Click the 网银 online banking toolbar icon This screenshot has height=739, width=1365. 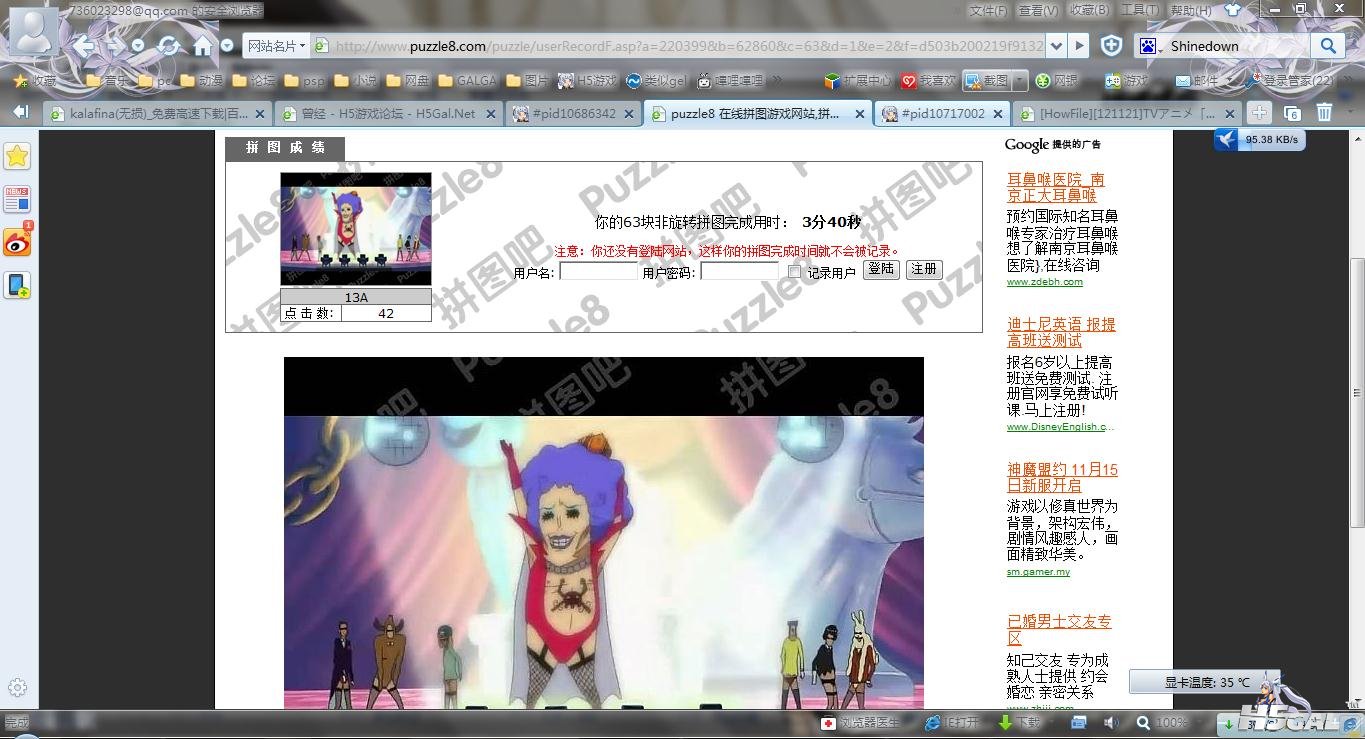click(x=1058, y=80)
